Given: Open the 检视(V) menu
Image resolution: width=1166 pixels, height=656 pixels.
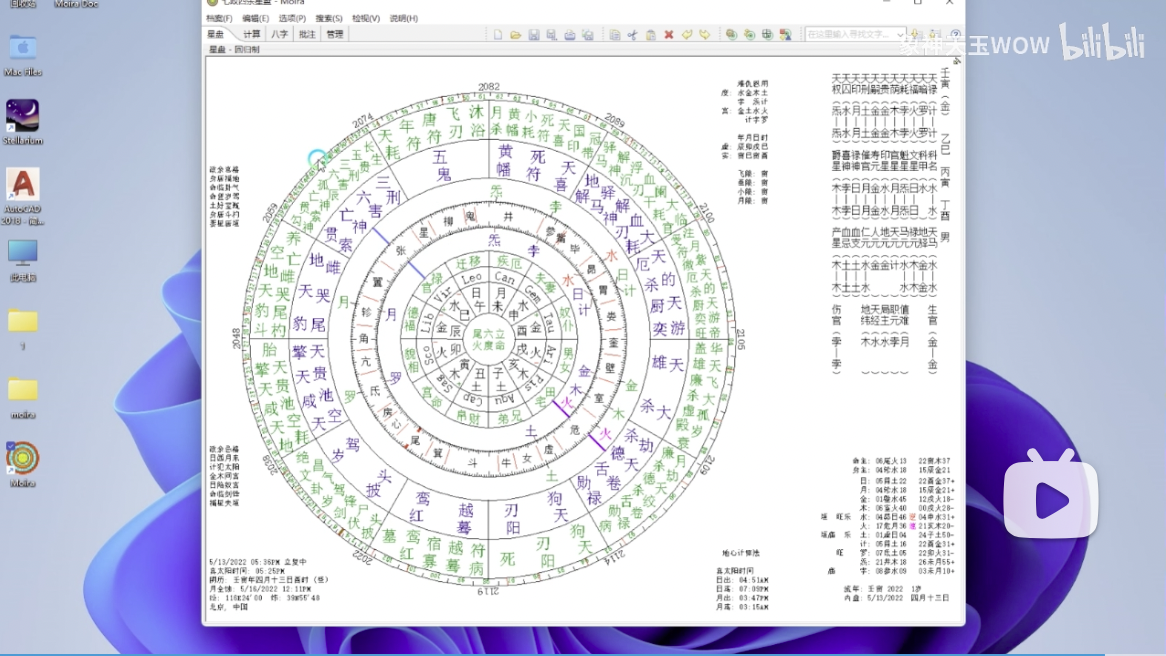Looking at the screenshot, I should click(x=366, y=18).
